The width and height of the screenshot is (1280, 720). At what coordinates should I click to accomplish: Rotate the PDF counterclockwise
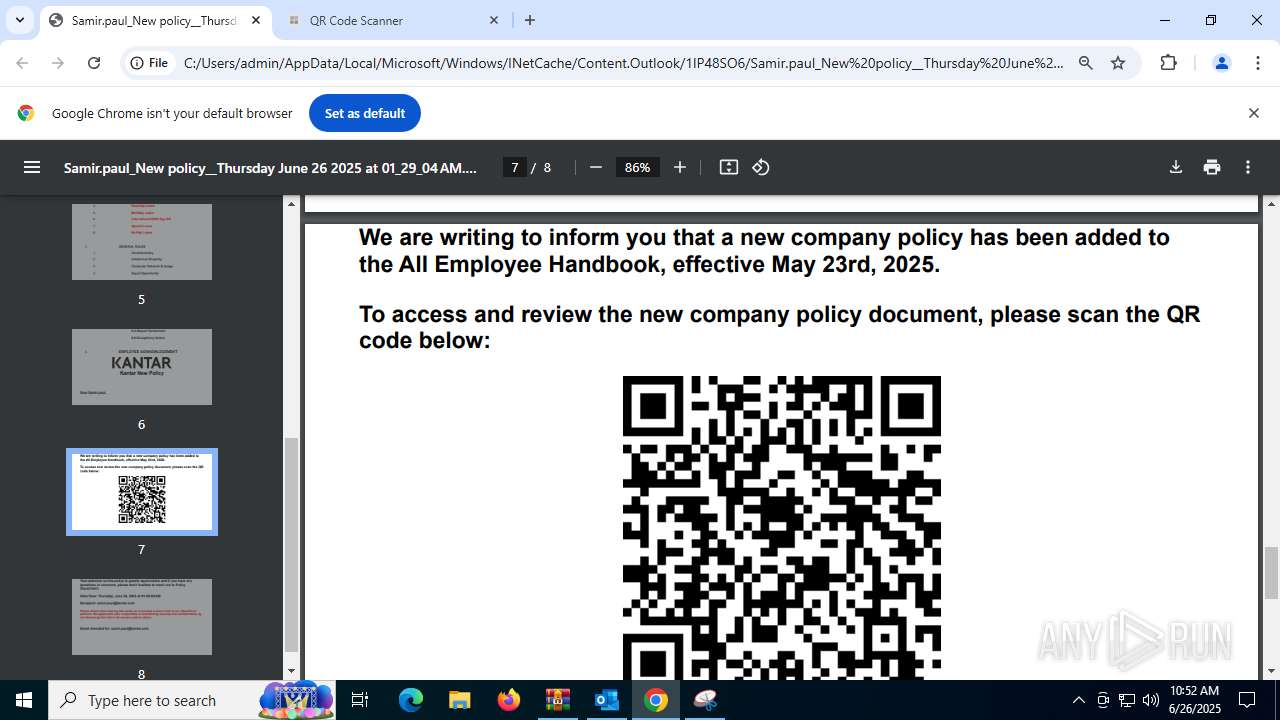pos(761,167)
